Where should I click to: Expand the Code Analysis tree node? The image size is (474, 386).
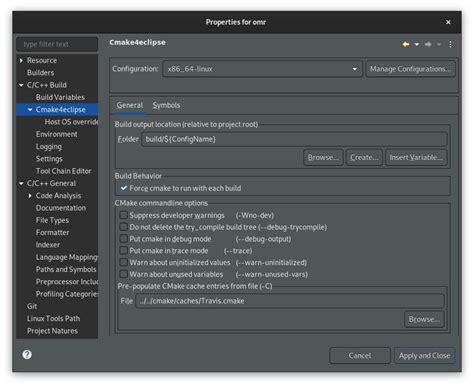point(30,196)
